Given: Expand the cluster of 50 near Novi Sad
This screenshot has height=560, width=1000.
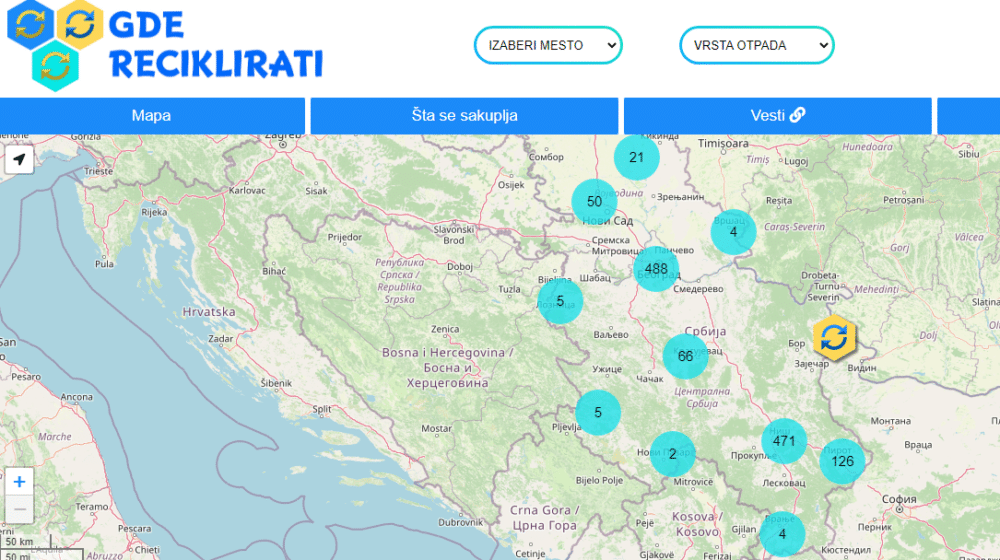Looking at the screenshot, I should [594, 202].
